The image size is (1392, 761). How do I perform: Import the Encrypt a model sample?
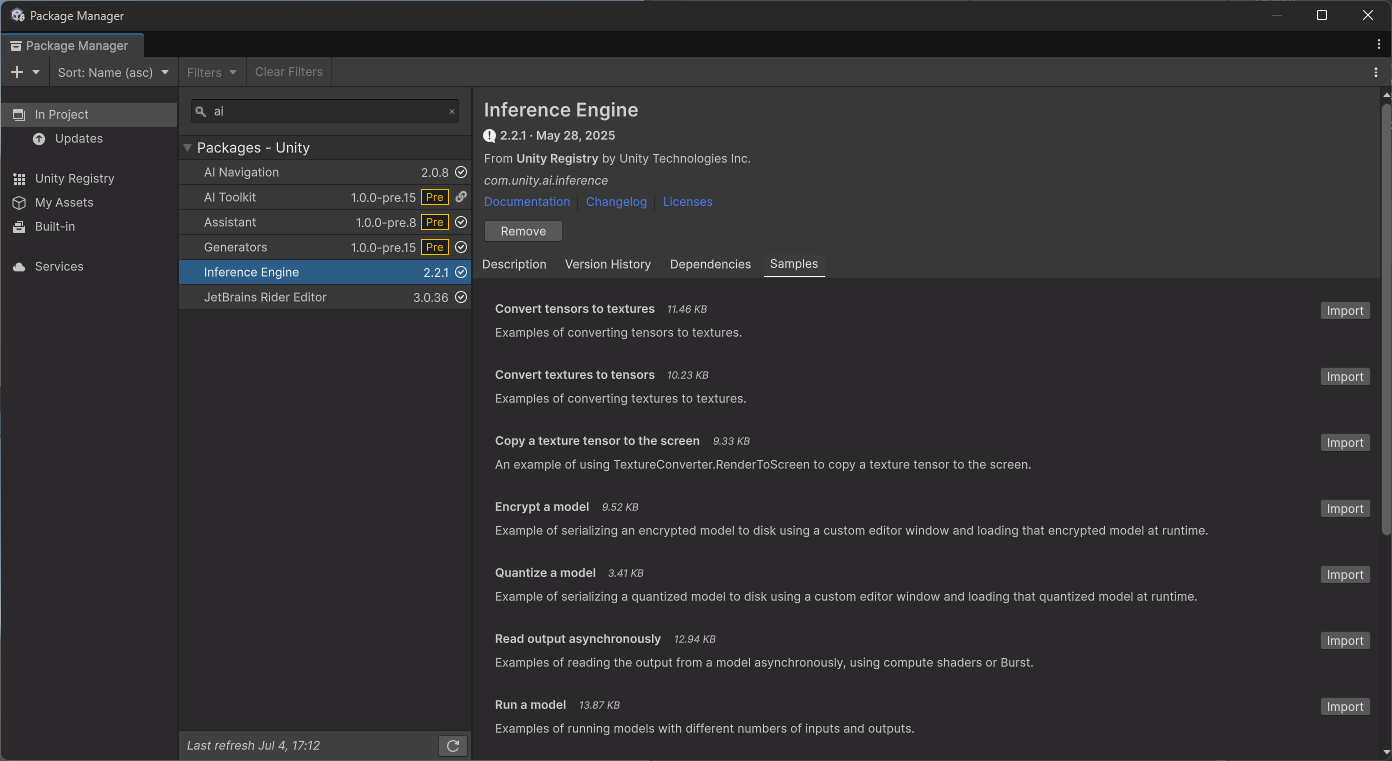1345,509
